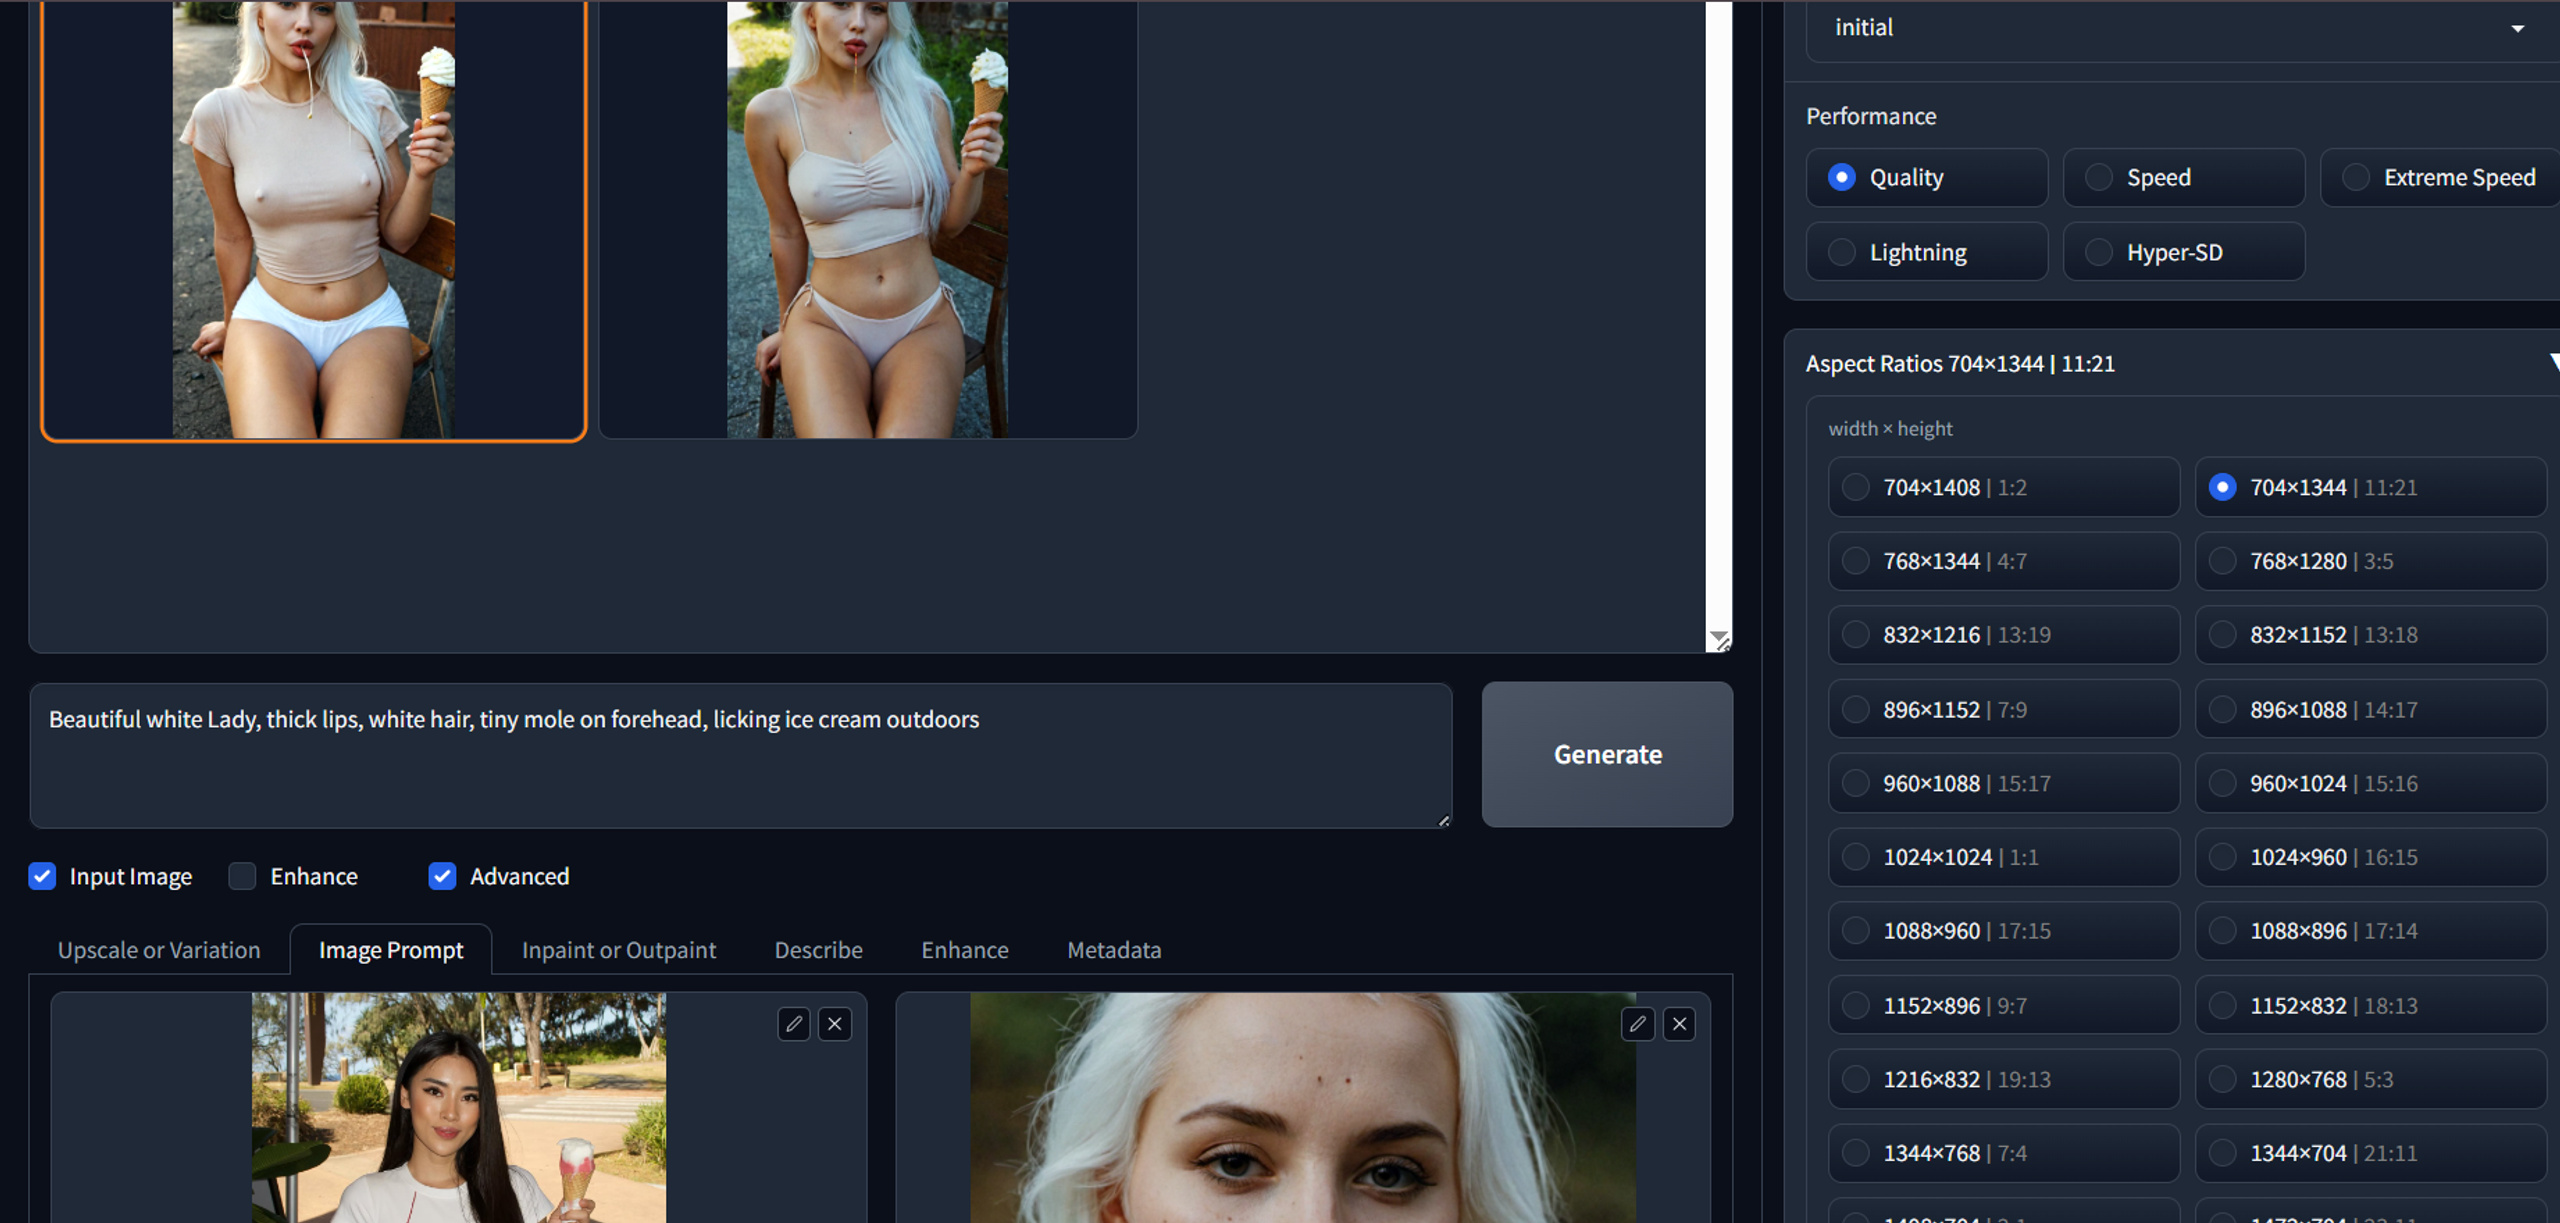Choose aspect ratio 1344×768 7:4
The height and width of the screenshot is (1223, 2560).
click(x=2003, y=1153)
